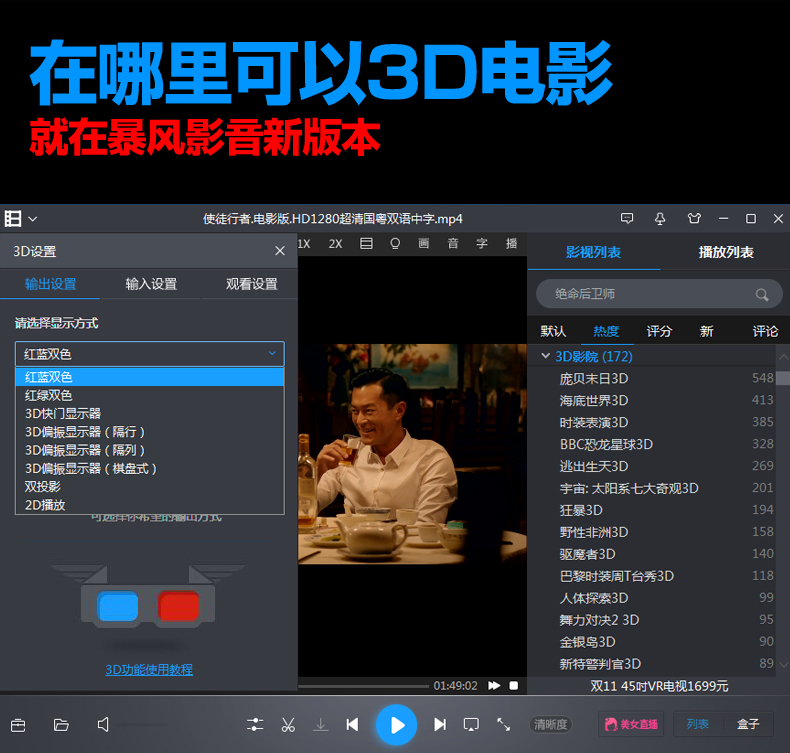This screenshot has width=790, height=753.
Task: Open 宇宙: 太阳系七大奇观3D entry
Action: 629,488
